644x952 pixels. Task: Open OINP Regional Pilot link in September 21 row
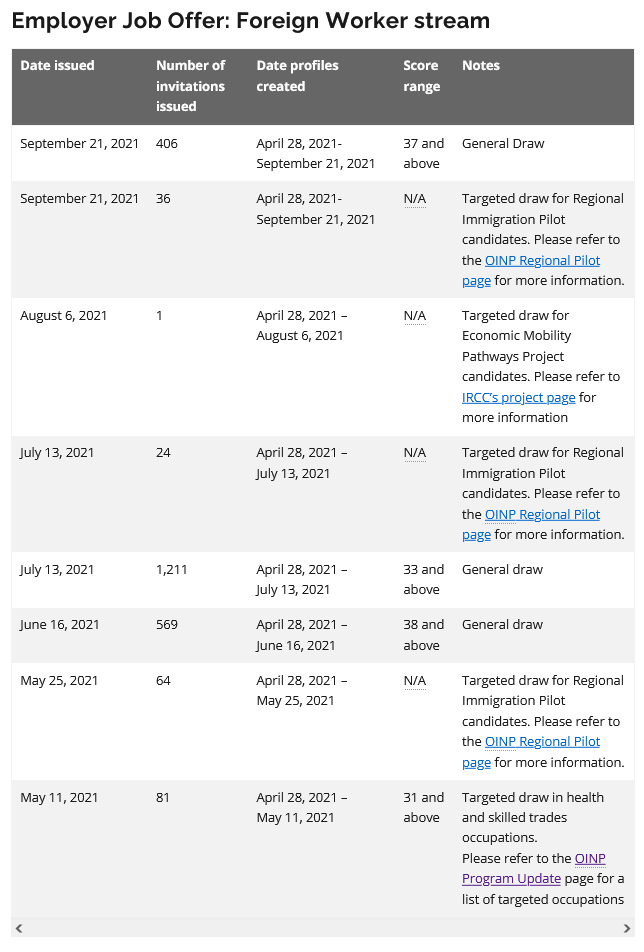[x=542, y=261]
